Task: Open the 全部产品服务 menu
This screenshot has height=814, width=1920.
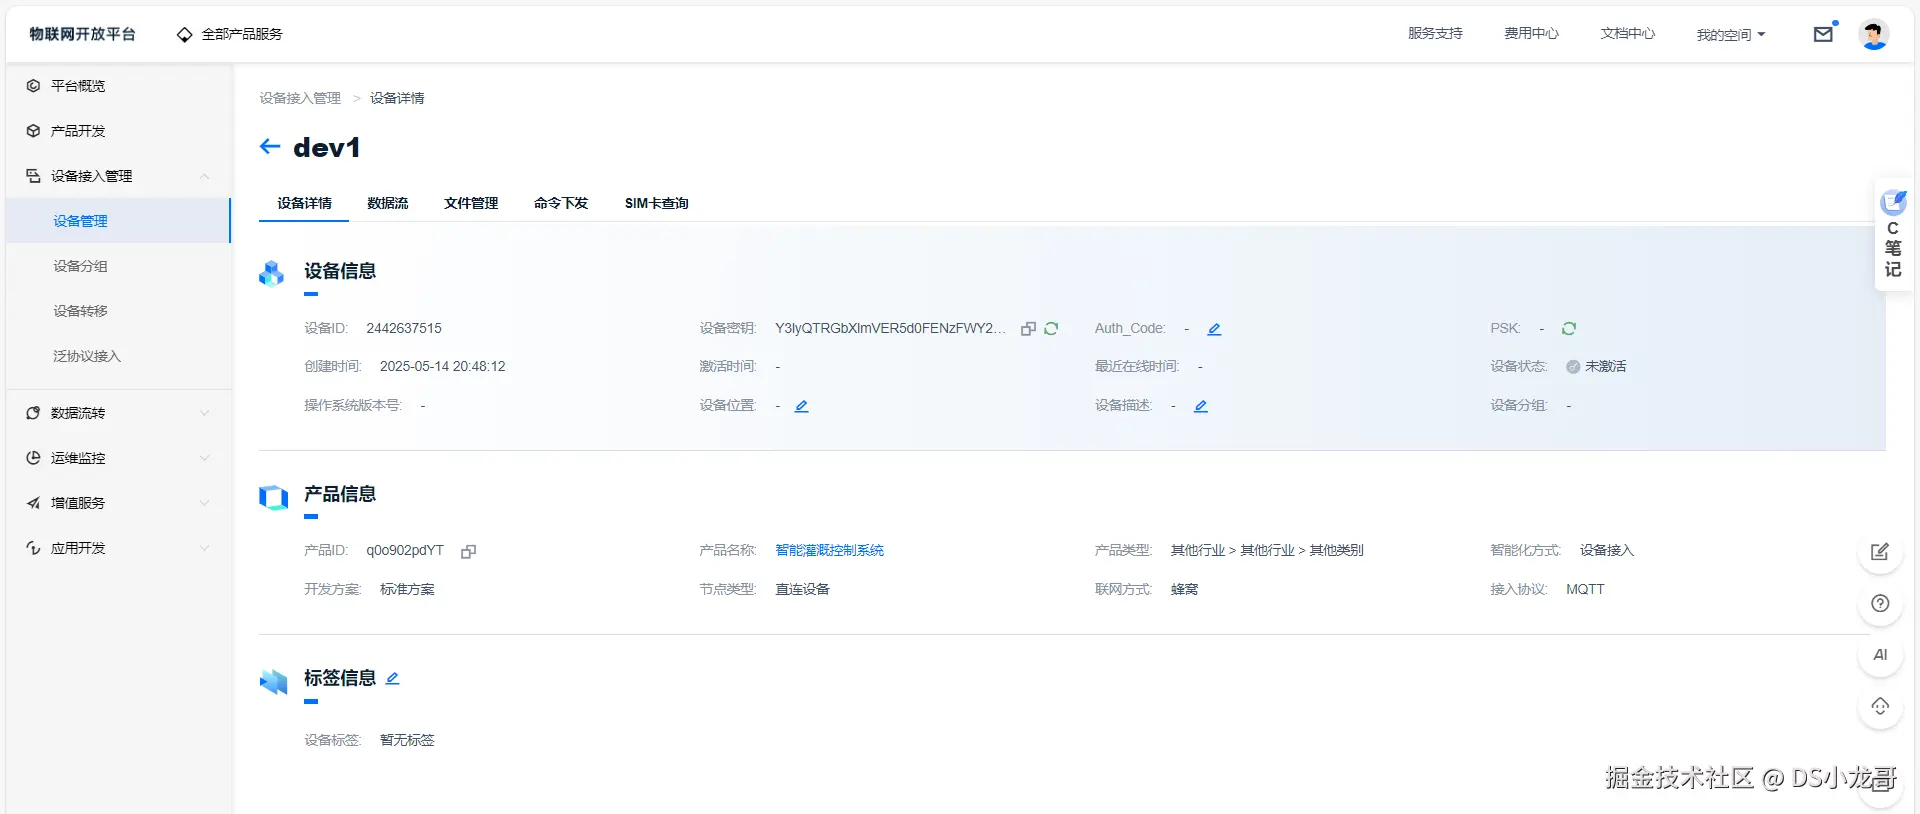Action: (230, 34)
